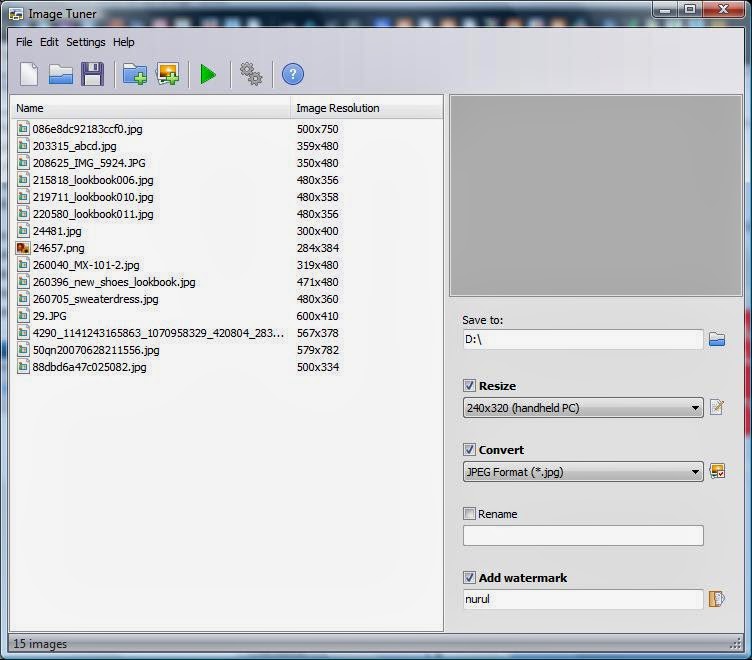Screen dimensions: 752x660
Task: Uncheck the Convert checkbox
Action: point(469,449)
